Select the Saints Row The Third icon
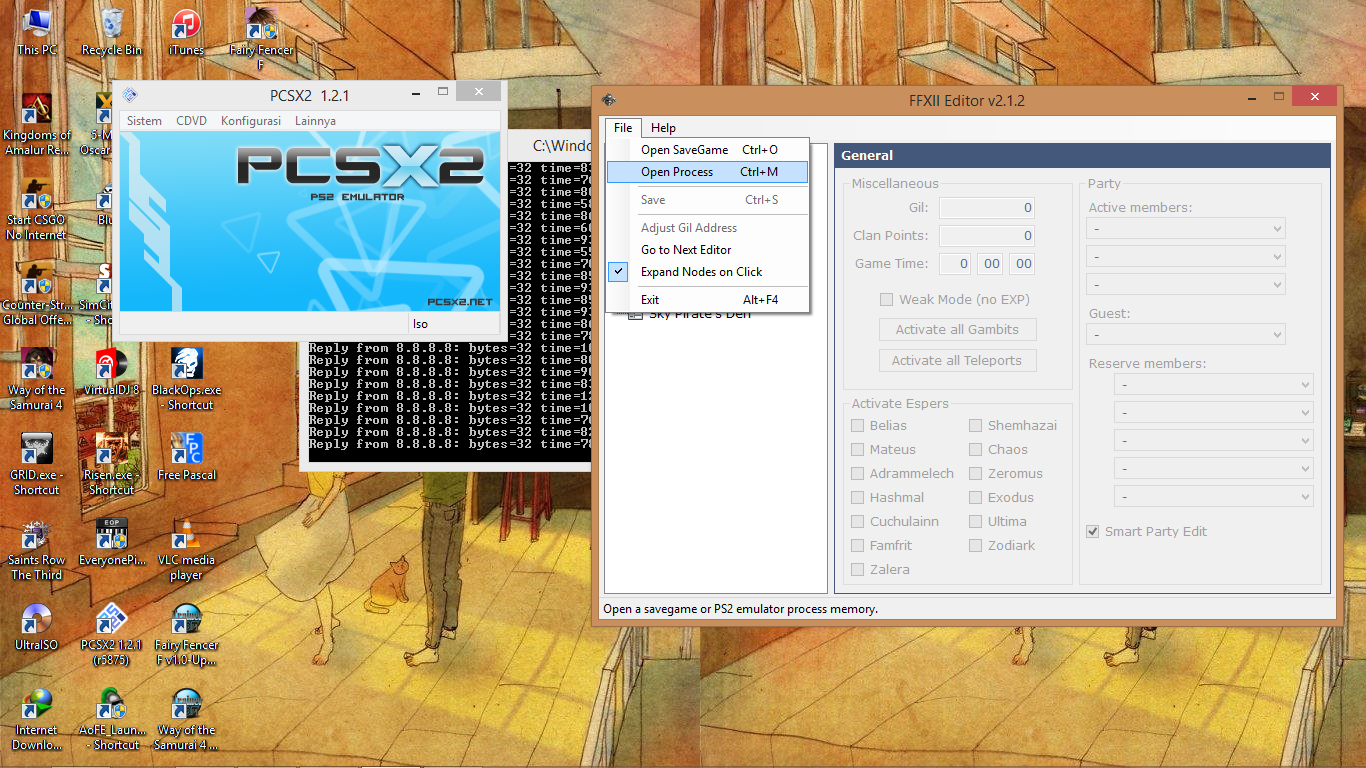This screenshot has height=768, width=1366. pyautogui.click(x=37, y=549)
